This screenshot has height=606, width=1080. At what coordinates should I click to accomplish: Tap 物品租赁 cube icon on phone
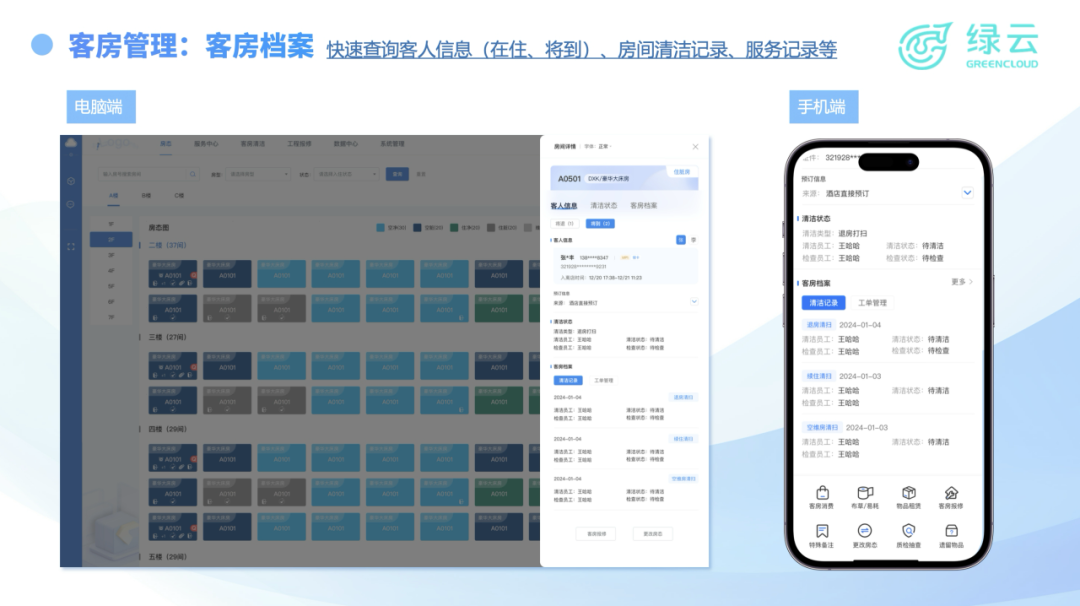[x=908, y=493]
